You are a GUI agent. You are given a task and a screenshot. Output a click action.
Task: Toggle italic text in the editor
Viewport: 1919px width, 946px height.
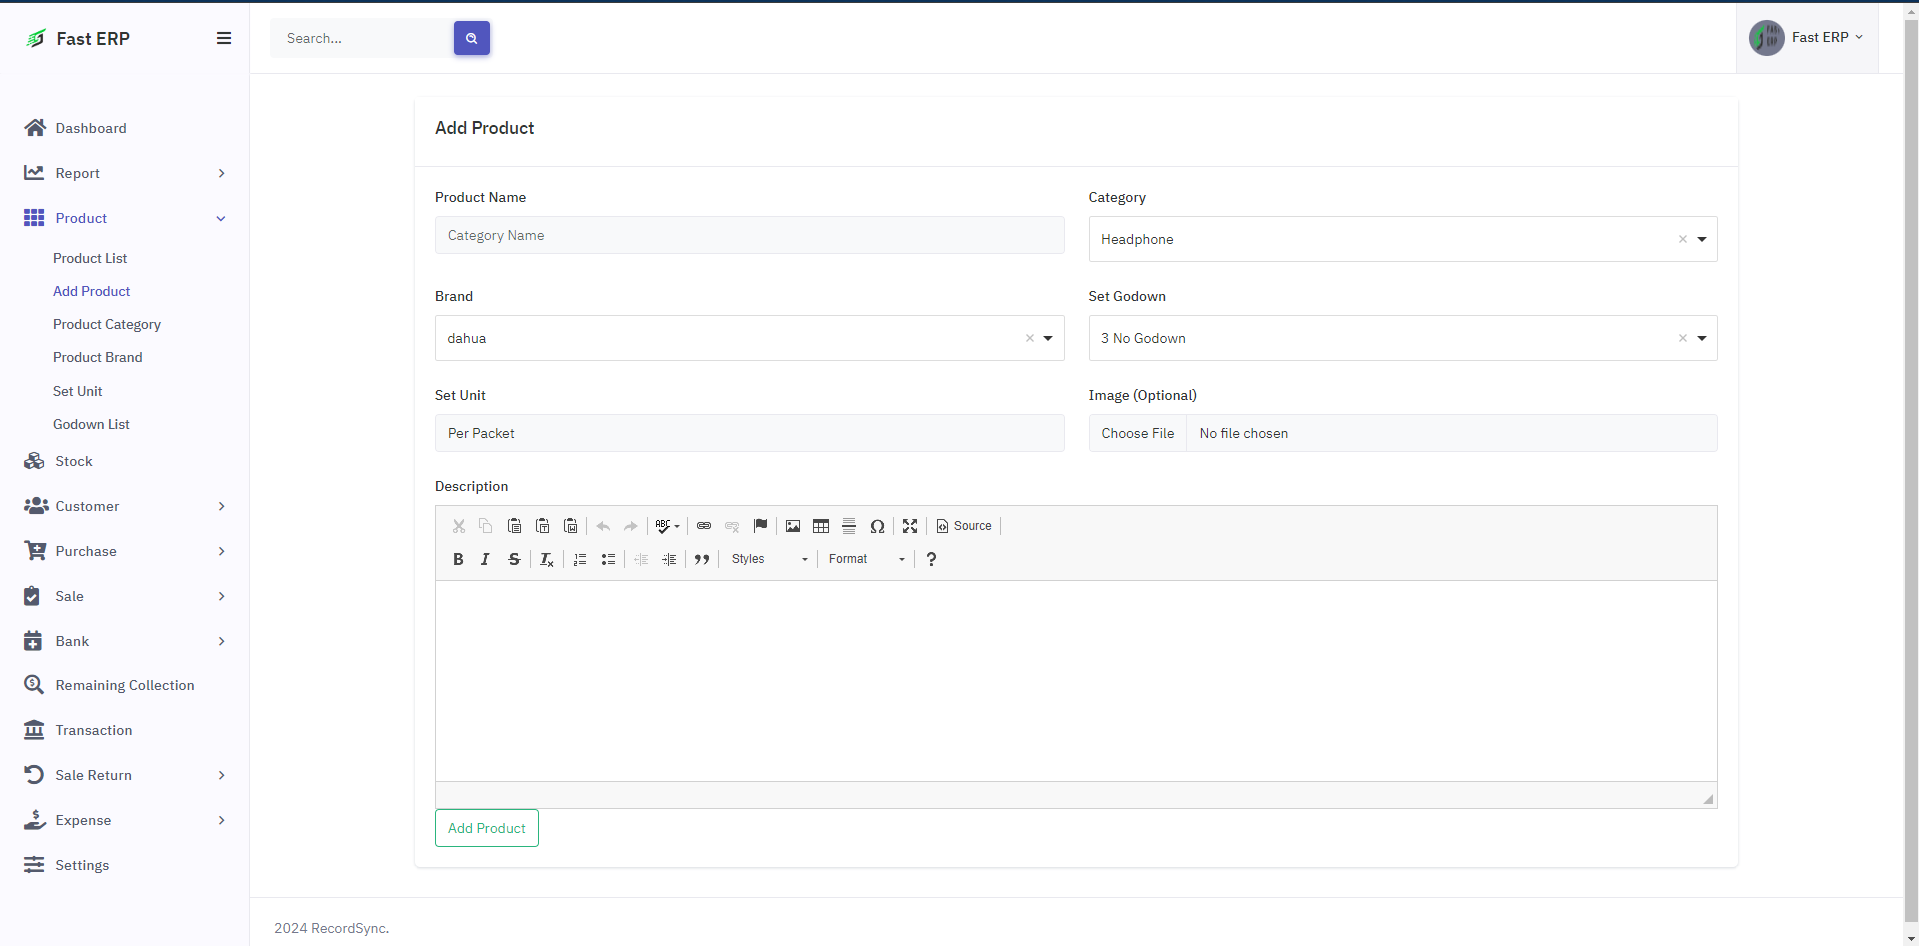485,559
